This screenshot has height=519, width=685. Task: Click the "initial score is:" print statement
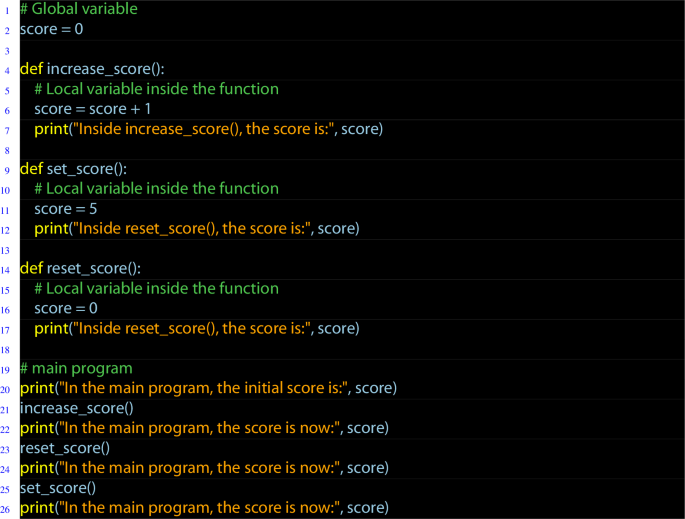[208, 388]
